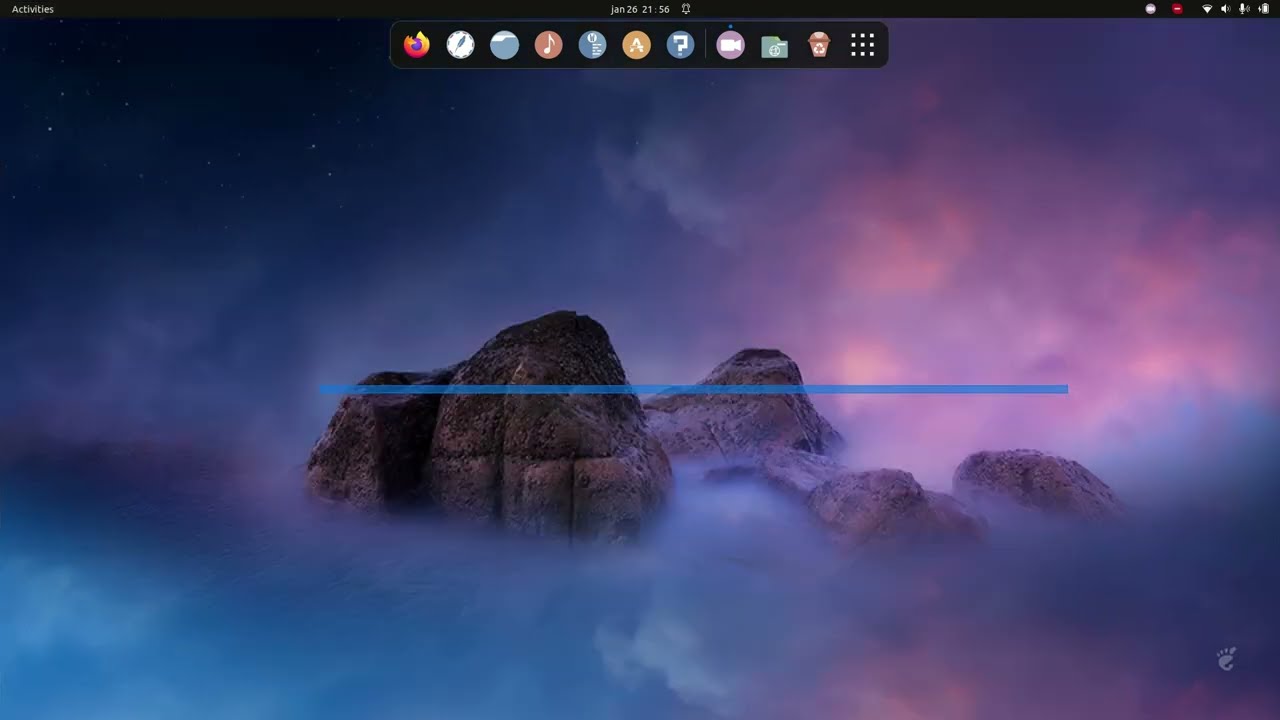Open the GNOME Web browser

point(460,44)
